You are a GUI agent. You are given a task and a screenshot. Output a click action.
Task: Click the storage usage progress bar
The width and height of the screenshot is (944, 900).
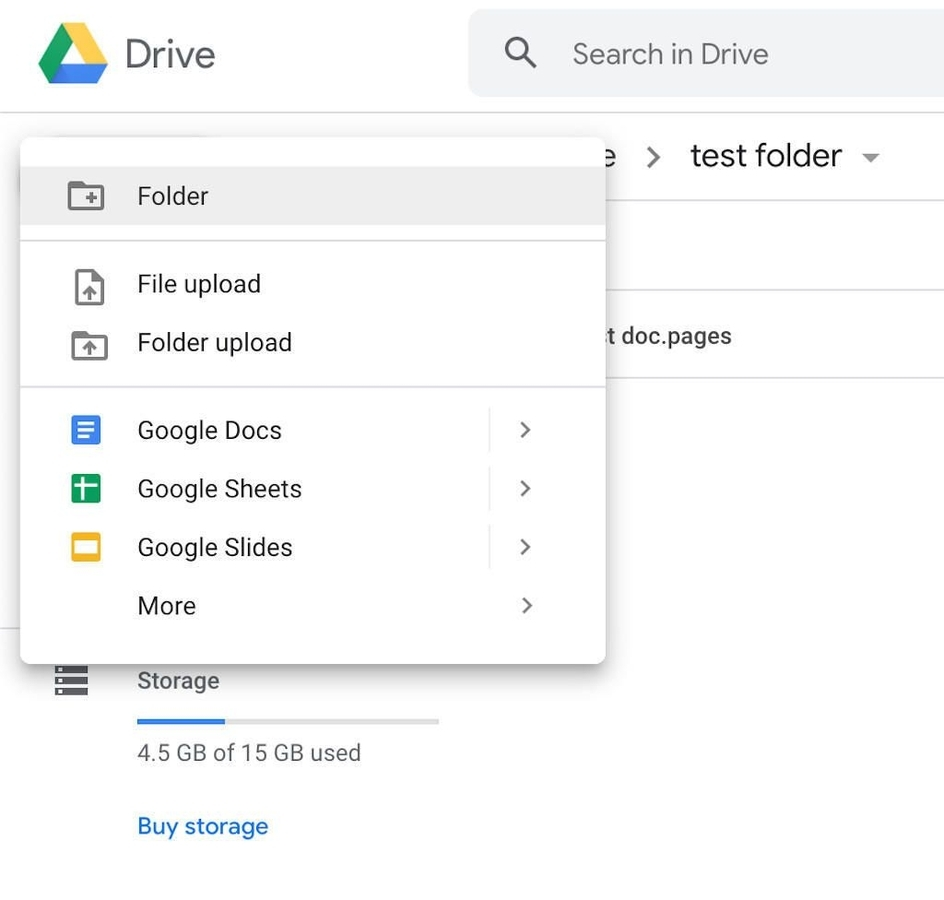point(288,721)
